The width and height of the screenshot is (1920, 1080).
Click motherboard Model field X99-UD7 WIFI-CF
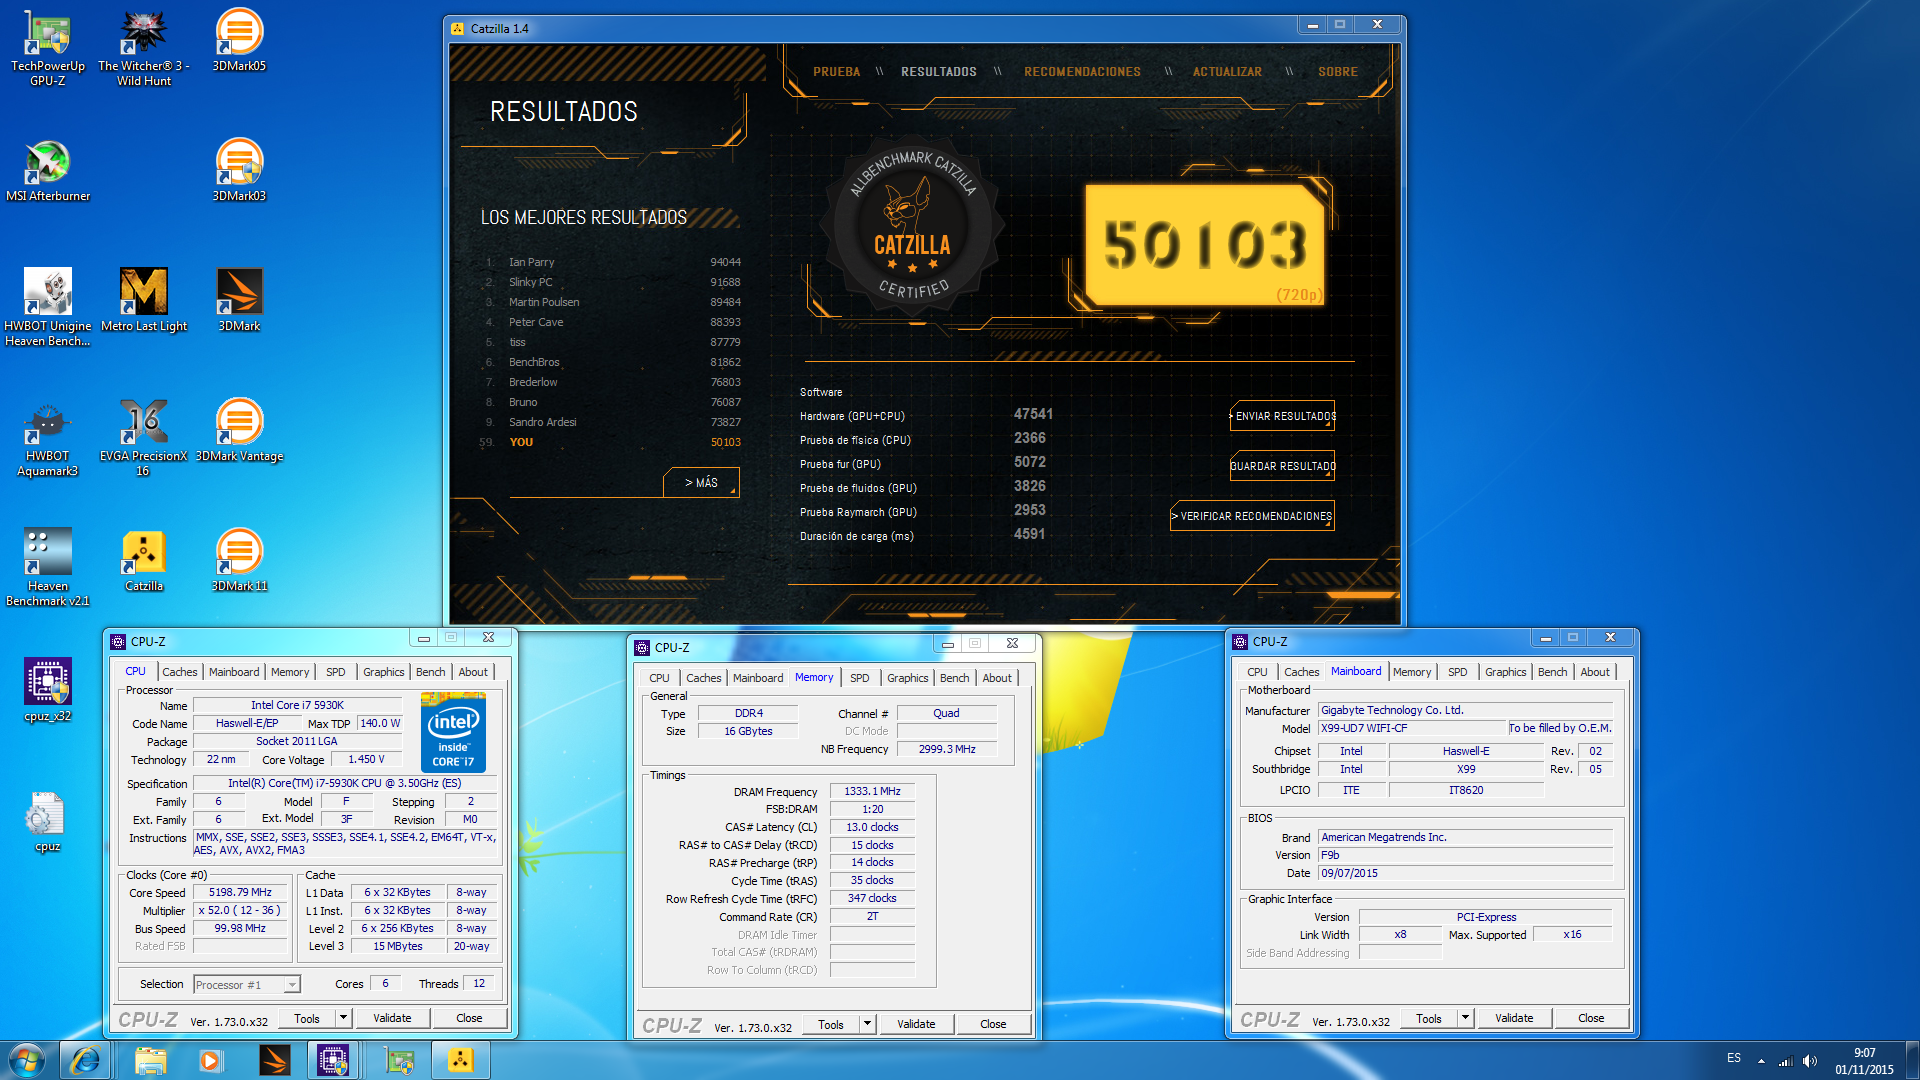(x=1412, y=728)
